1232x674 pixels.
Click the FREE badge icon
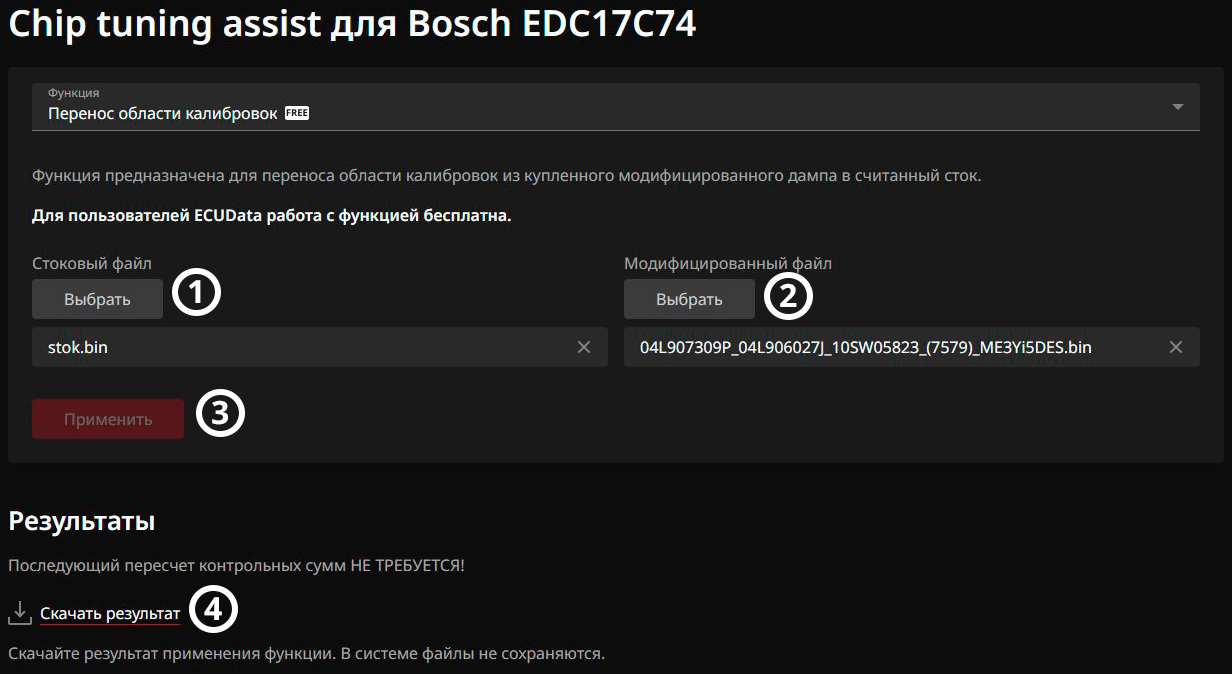[x=297, y=114]
